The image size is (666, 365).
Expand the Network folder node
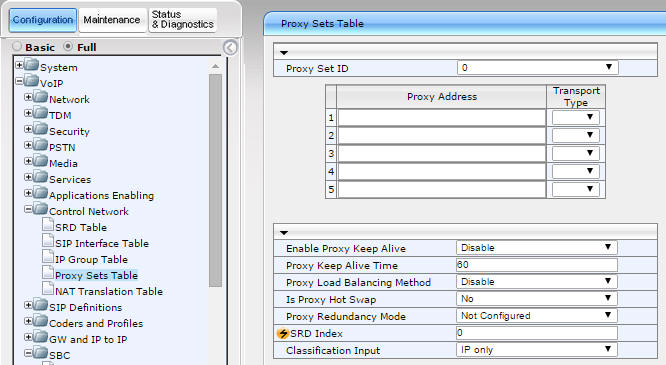28,97
